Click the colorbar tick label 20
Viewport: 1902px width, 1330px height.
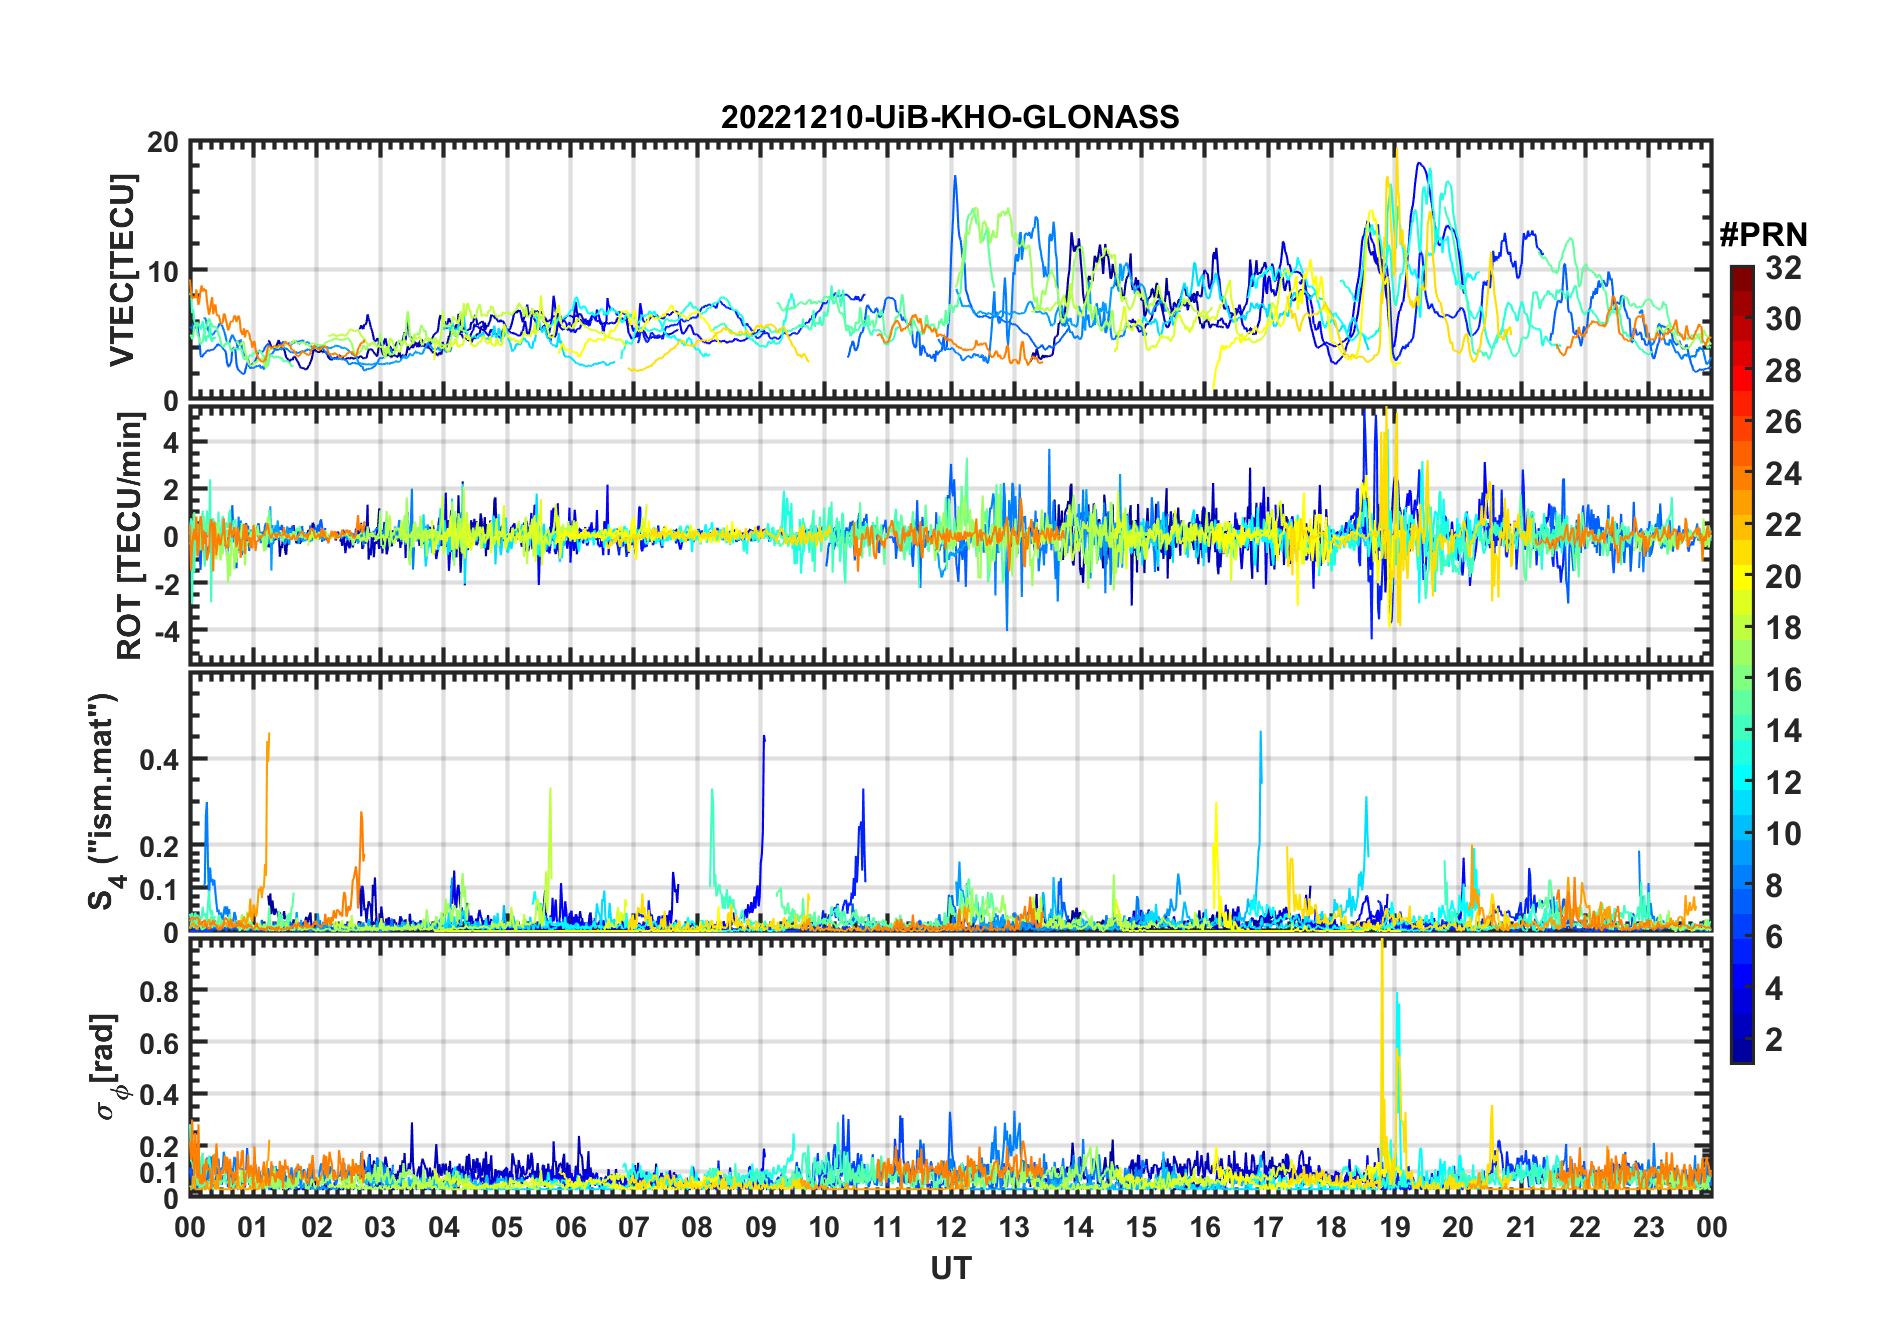coord(1783,577)
